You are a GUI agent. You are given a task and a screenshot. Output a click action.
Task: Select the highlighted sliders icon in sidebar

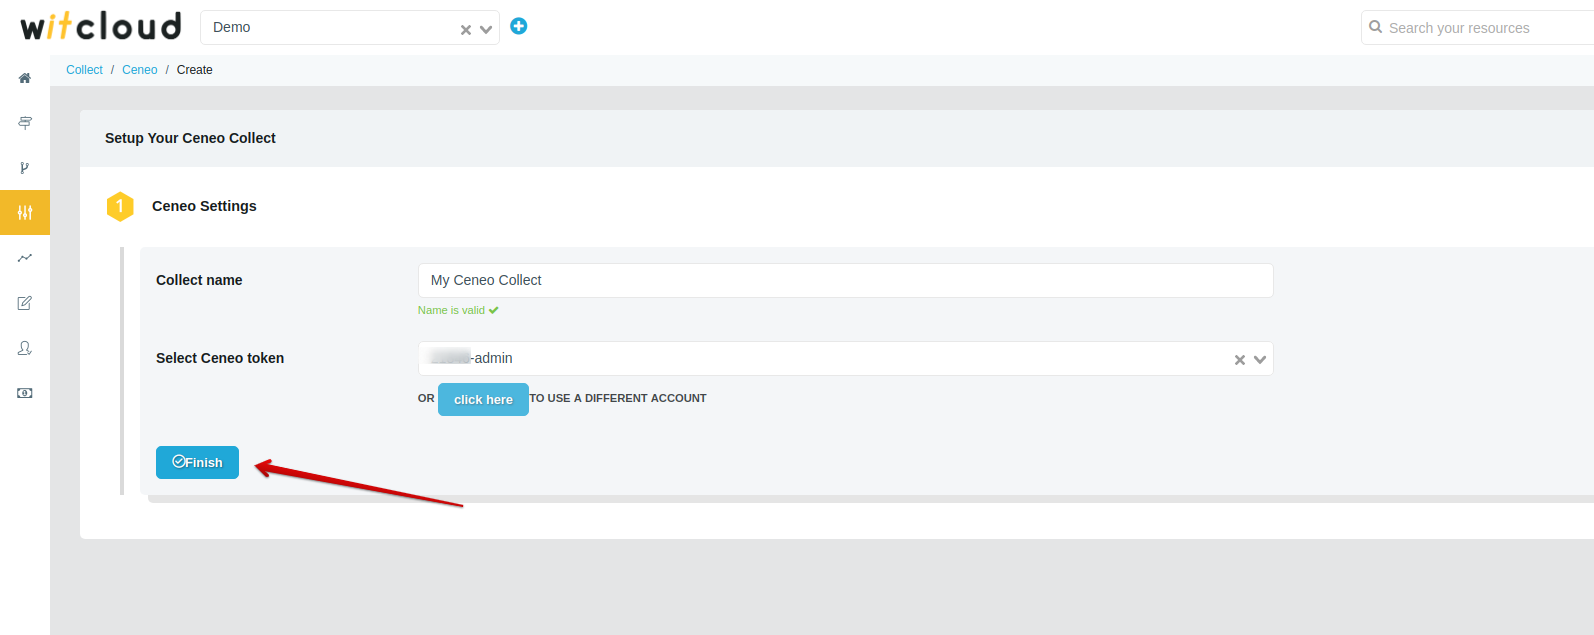click(25, 212)
